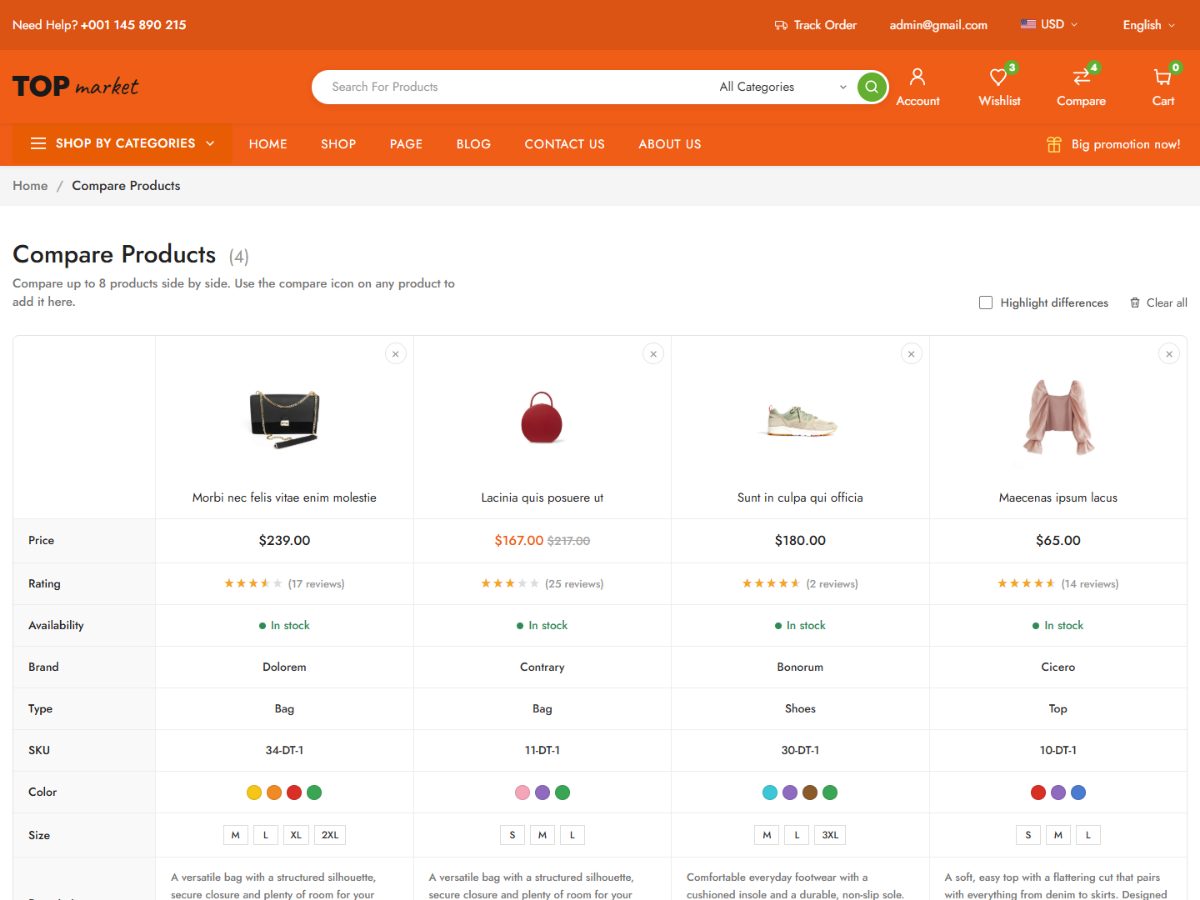This screenshot has height=900, width=1200.
Task: Click the phone number +001 145 890 215
Action: click(x=133, y=25)
